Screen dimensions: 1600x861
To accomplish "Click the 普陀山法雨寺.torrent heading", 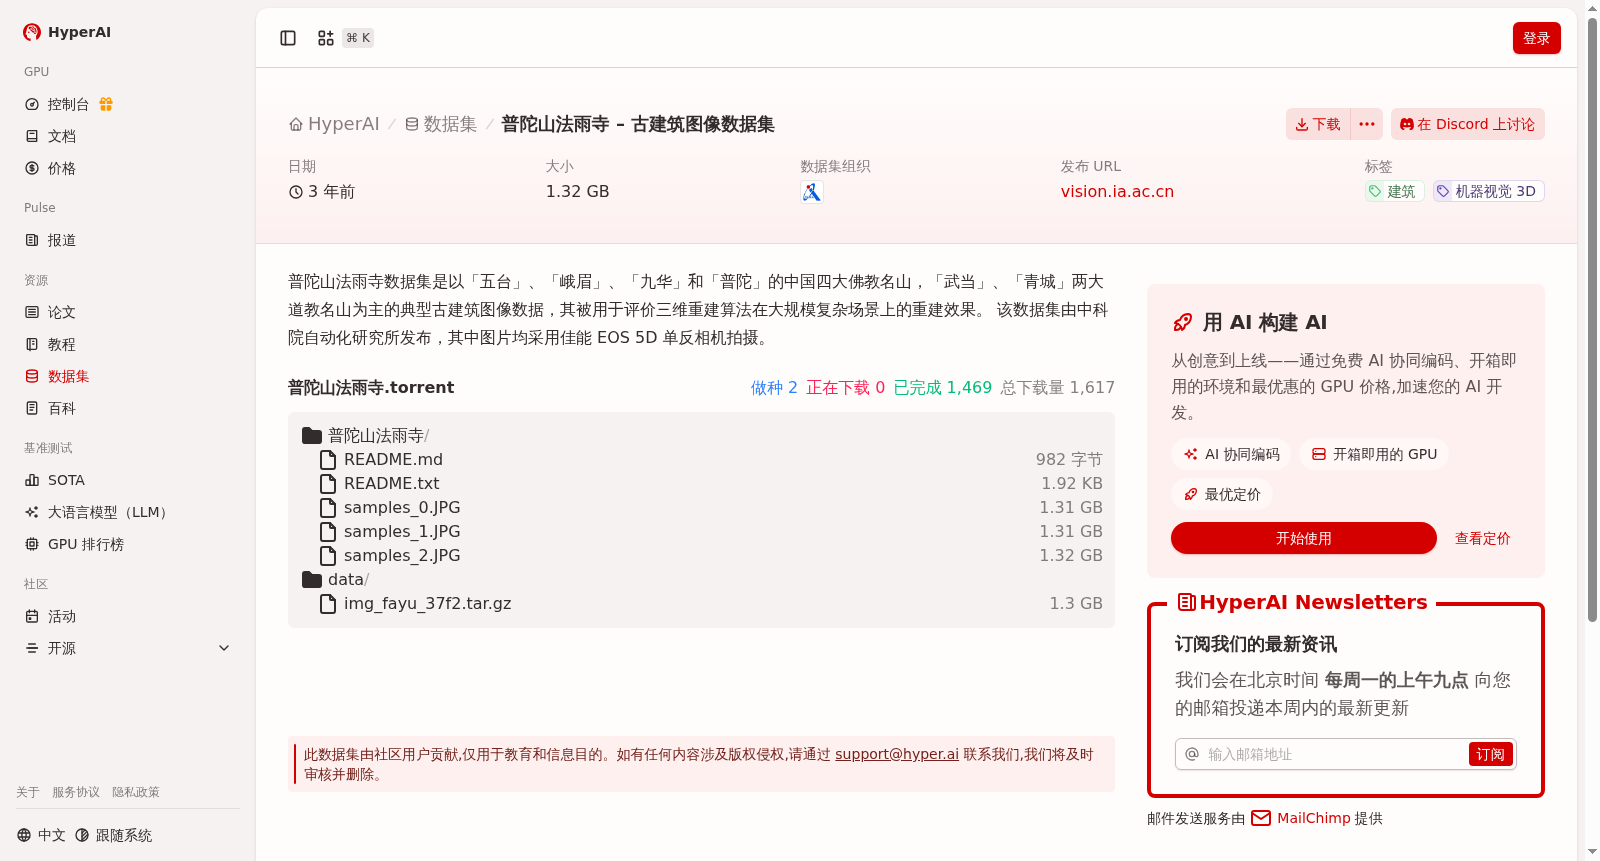I will coord(371,387).
